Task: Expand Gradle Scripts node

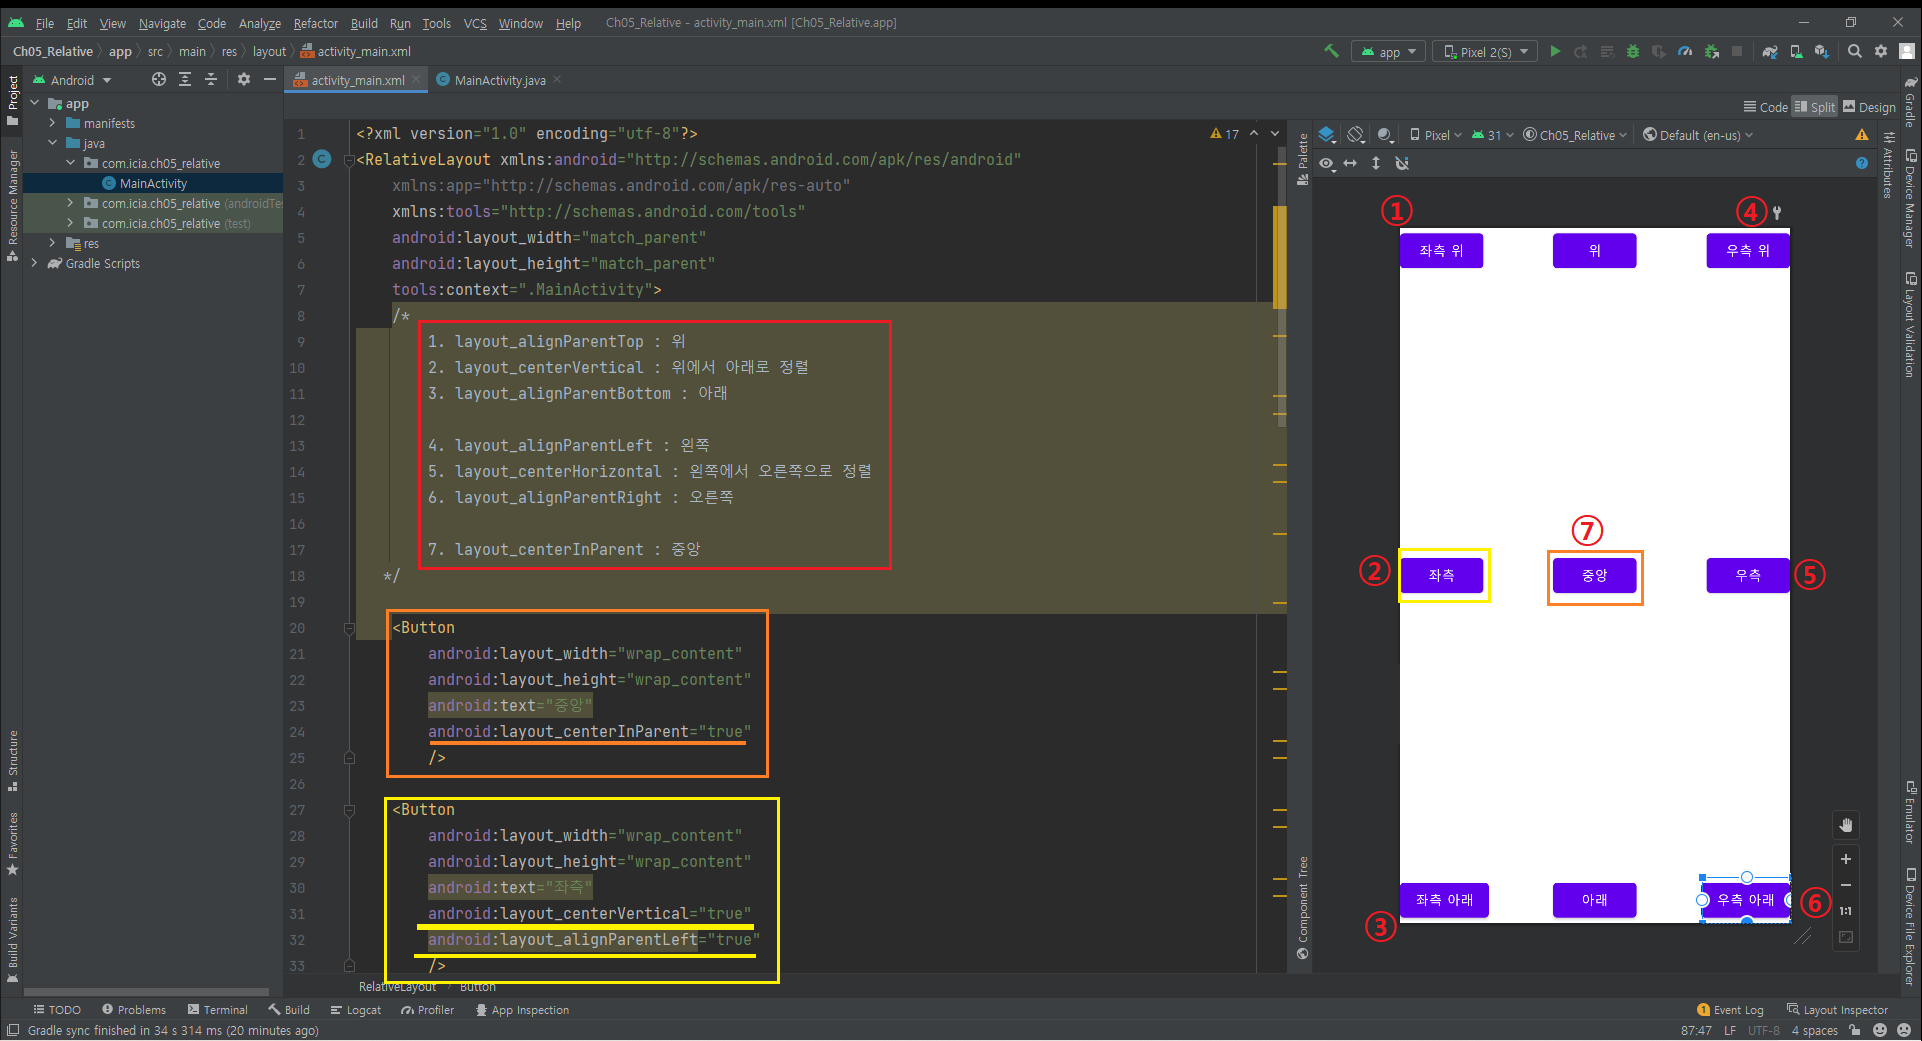Action: click(x=34, y=263)
